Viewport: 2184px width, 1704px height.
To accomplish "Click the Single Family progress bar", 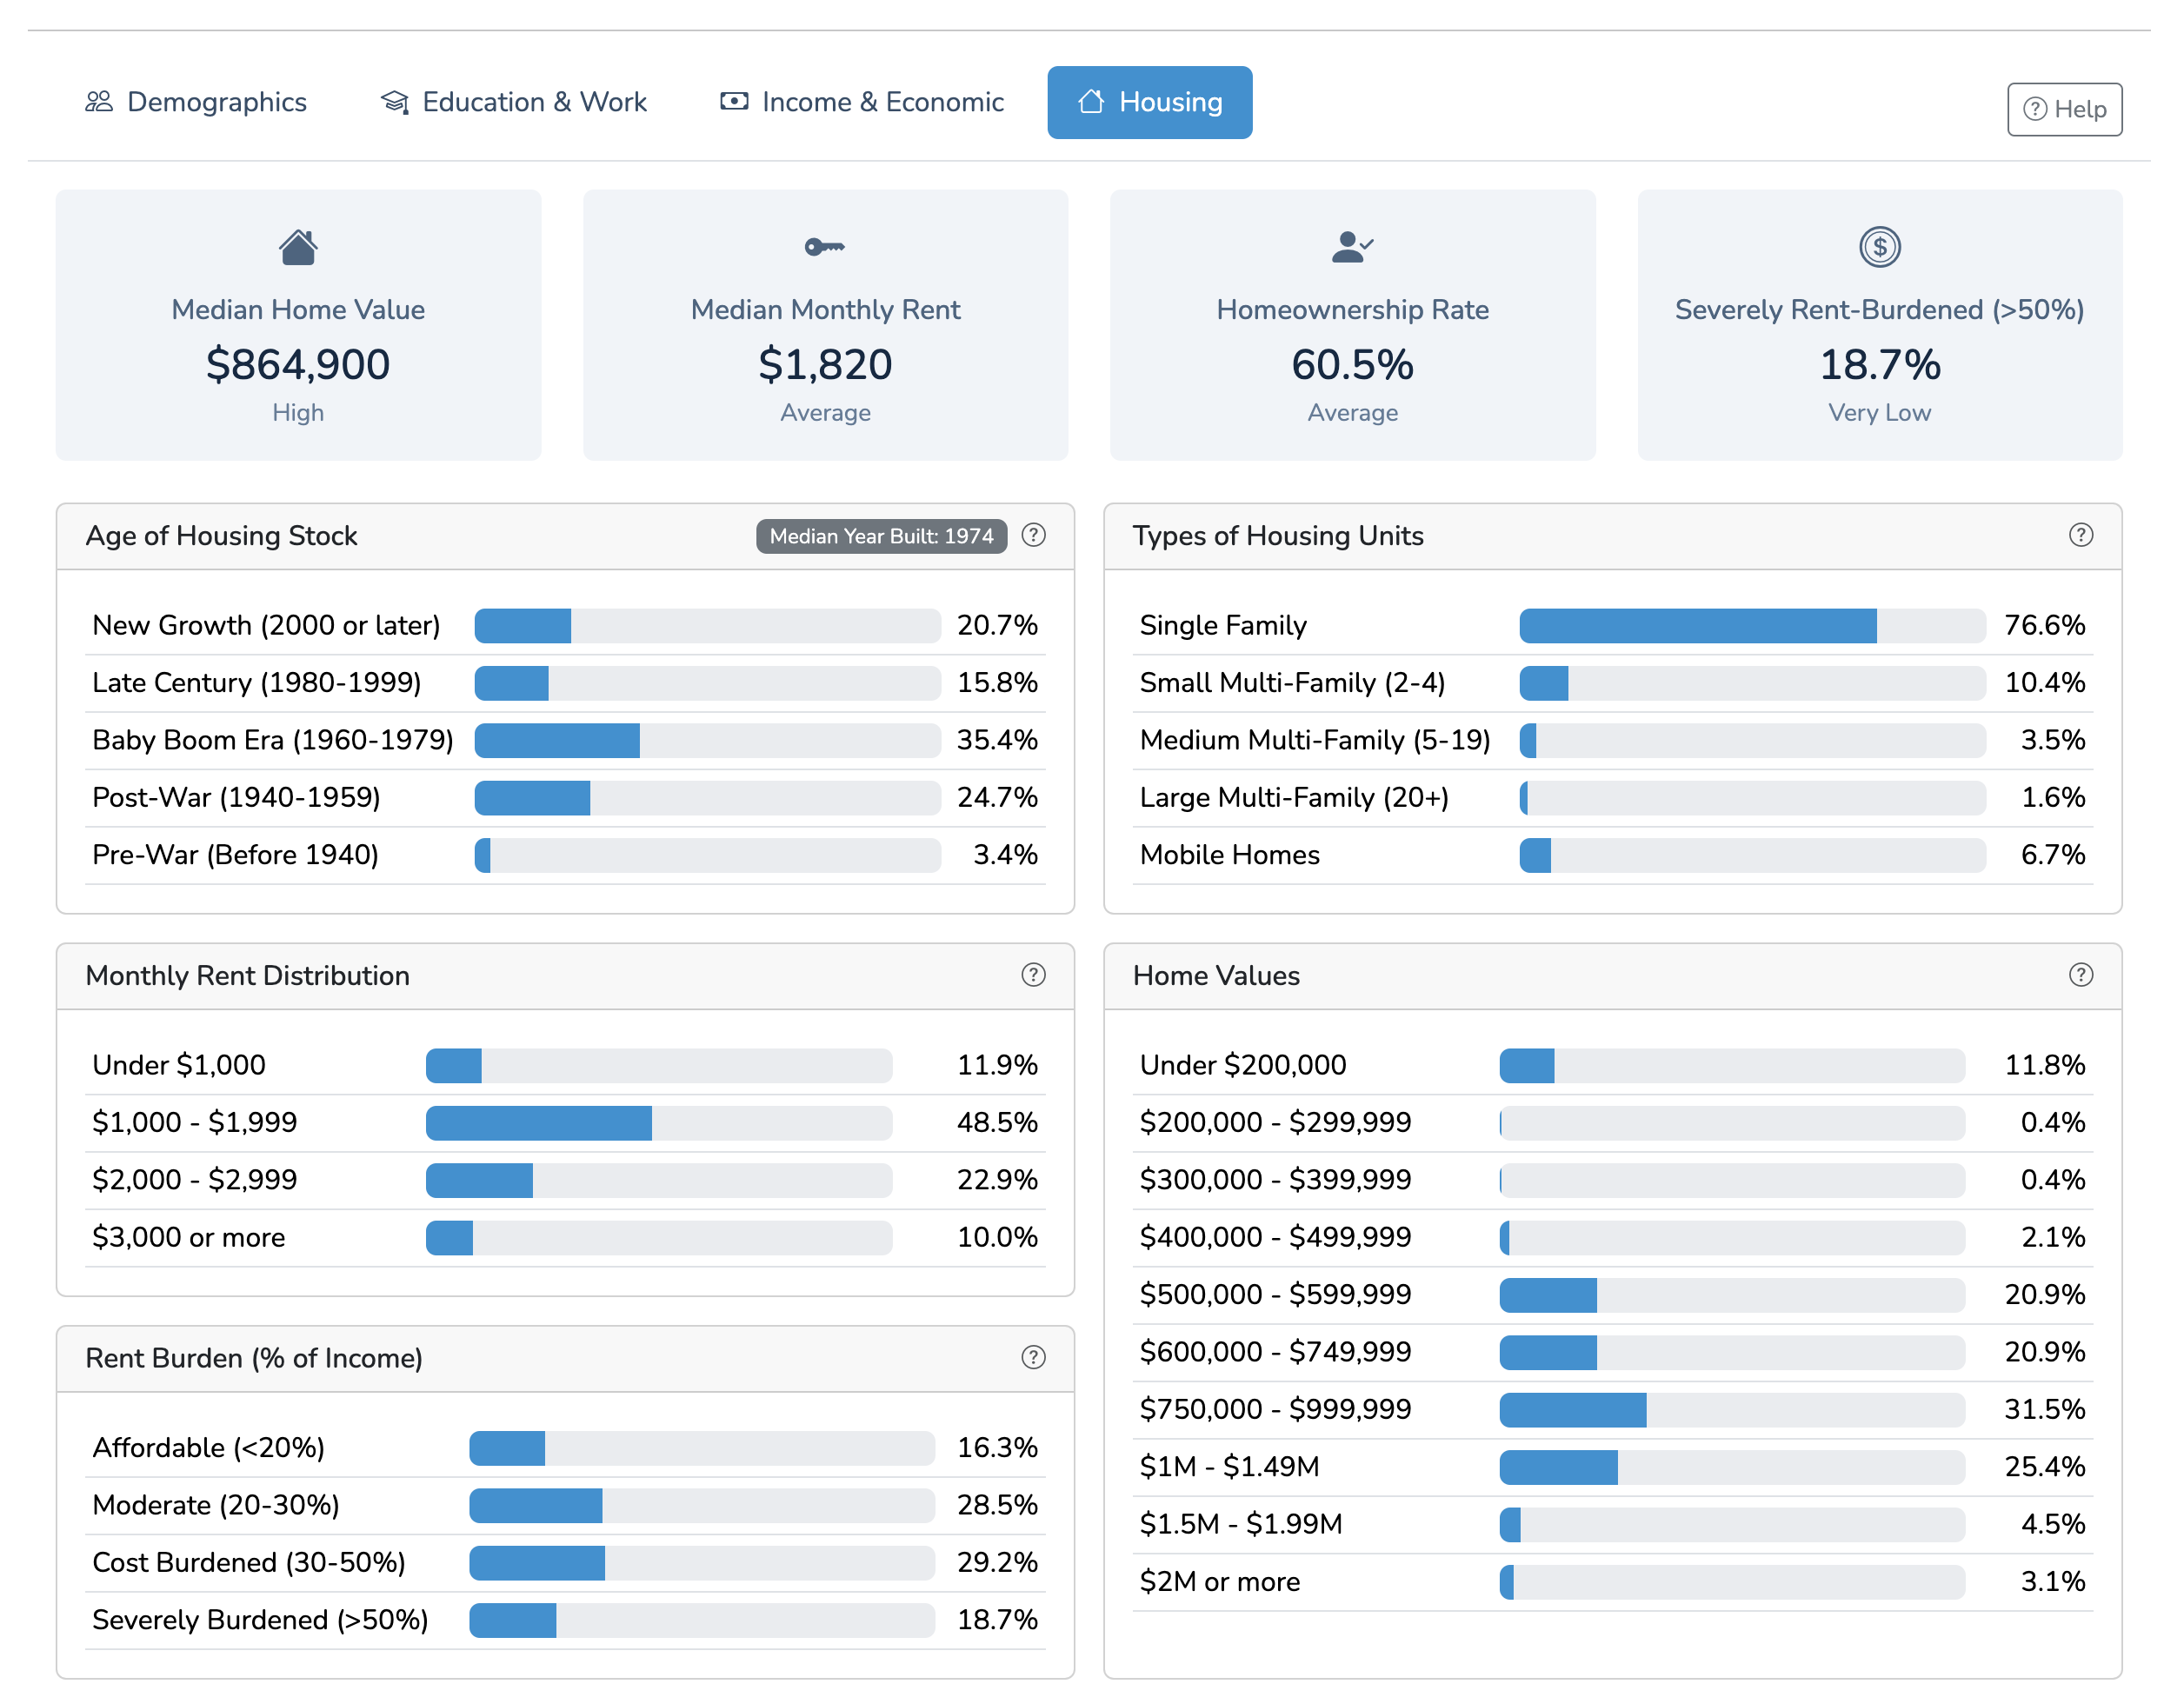I will [1752, 626].
